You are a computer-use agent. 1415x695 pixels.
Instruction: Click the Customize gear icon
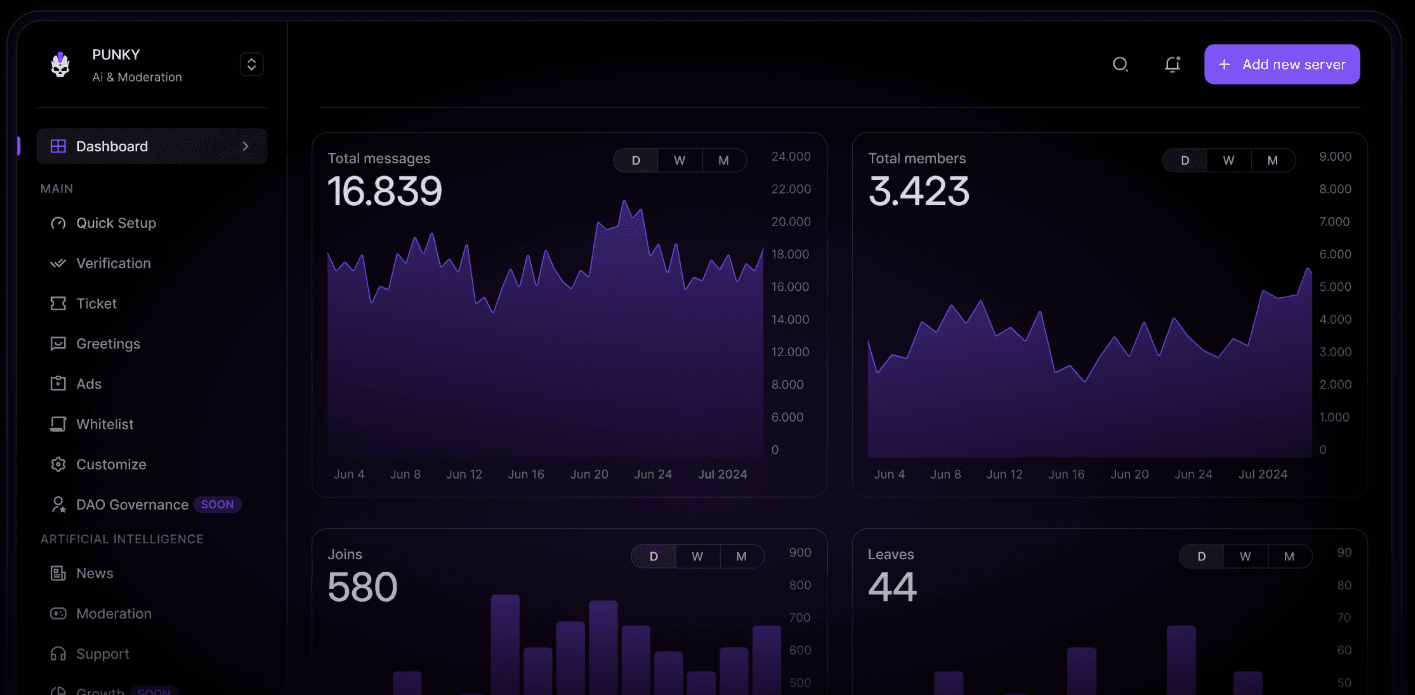tap(58, 464)
